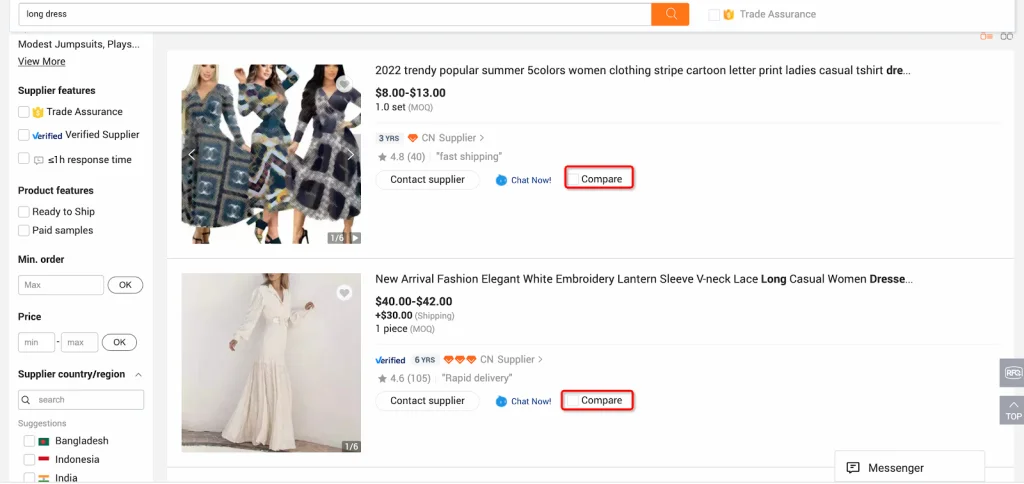
Task: Open the Messenger panel
Action: coord(909,467)
